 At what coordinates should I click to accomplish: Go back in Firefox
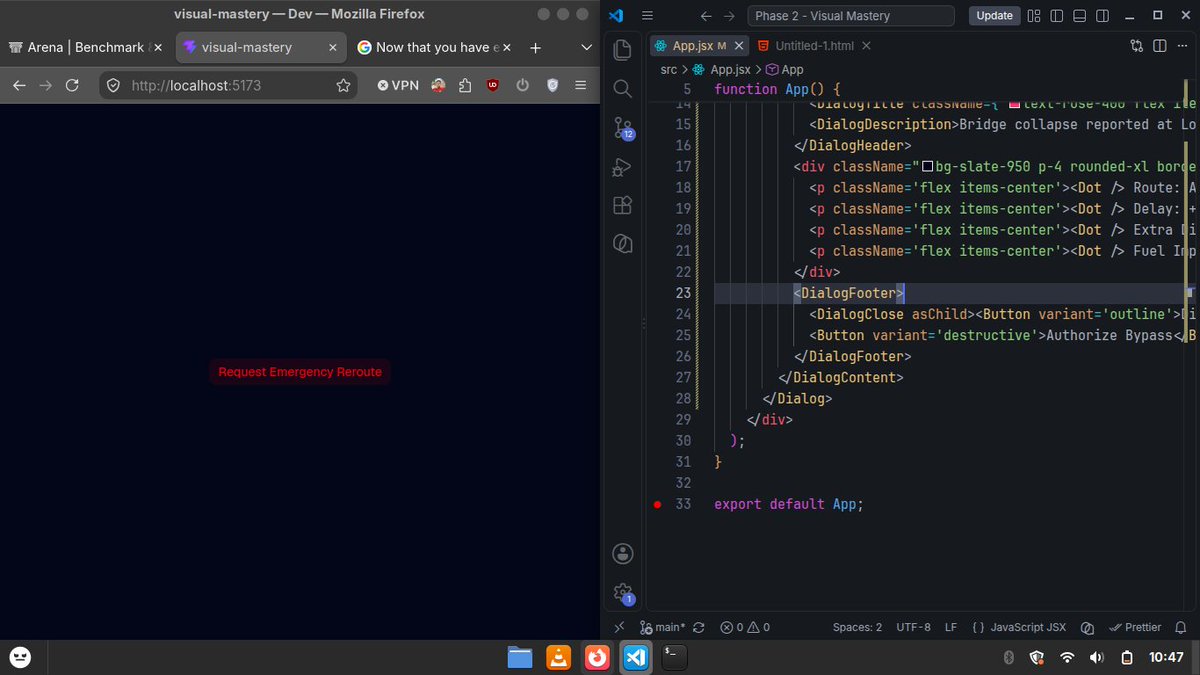coord(19,86)
